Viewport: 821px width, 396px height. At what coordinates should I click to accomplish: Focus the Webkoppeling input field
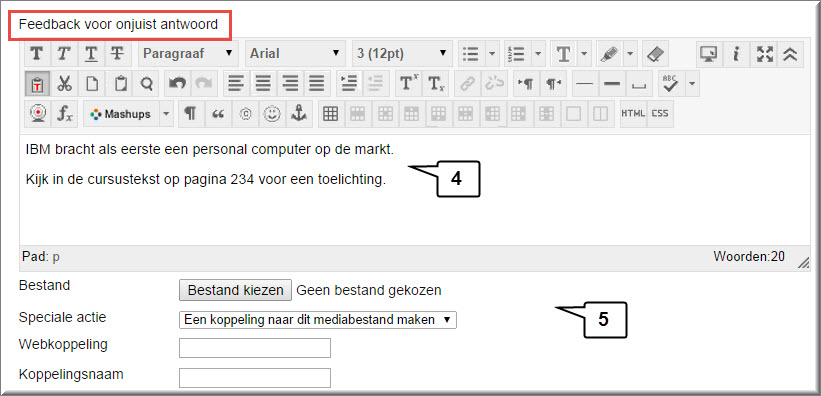pos(255,348)
